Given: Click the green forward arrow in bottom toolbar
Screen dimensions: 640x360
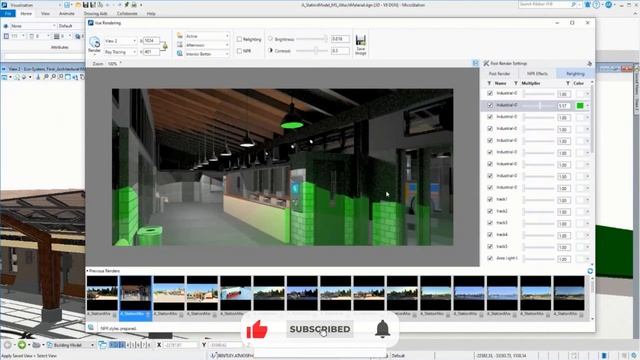Looking at the screenshot, I should 22,345.
